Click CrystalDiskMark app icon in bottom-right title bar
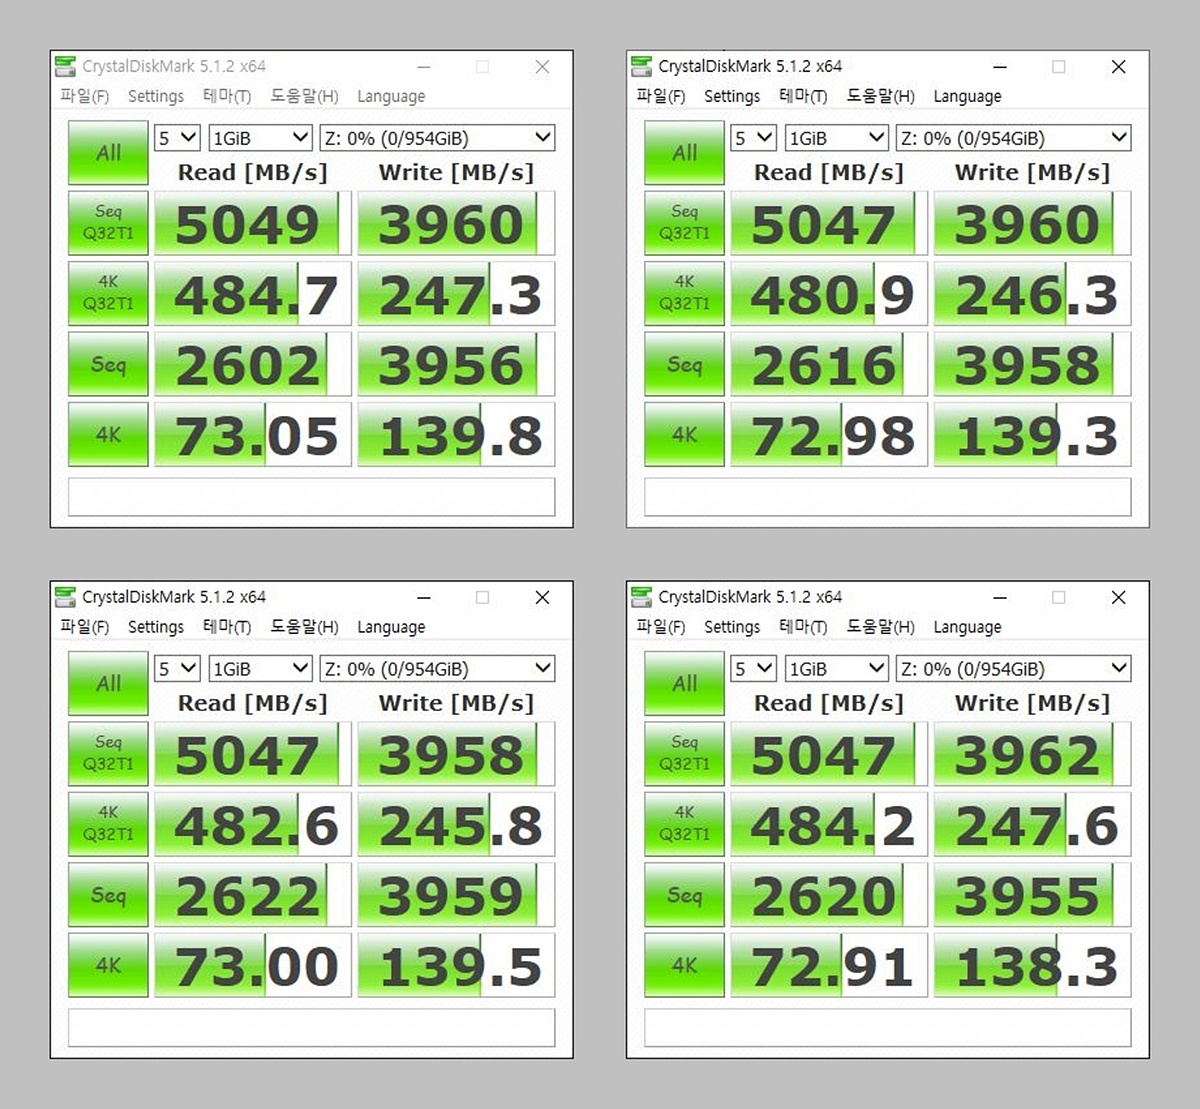This screenshot has width=1200, height=1109. [641, 597]
